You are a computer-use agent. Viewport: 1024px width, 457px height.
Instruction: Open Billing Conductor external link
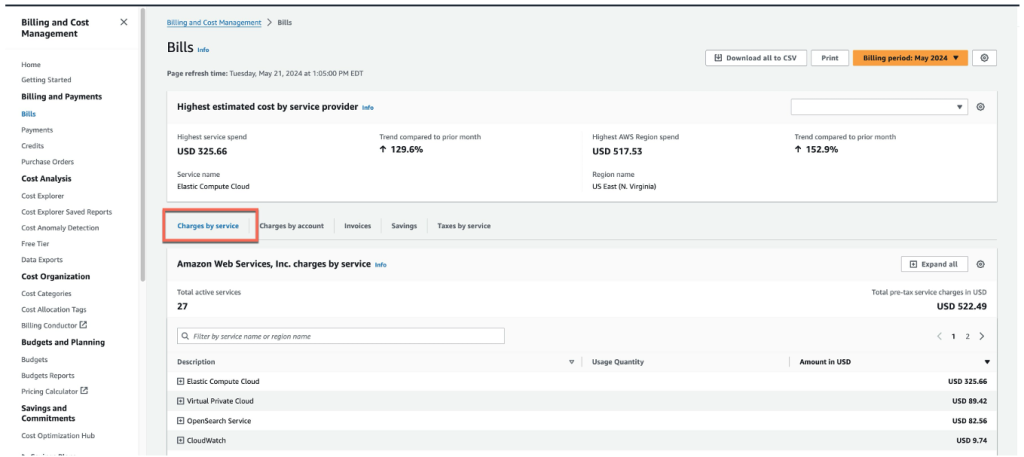click(54, 325)
